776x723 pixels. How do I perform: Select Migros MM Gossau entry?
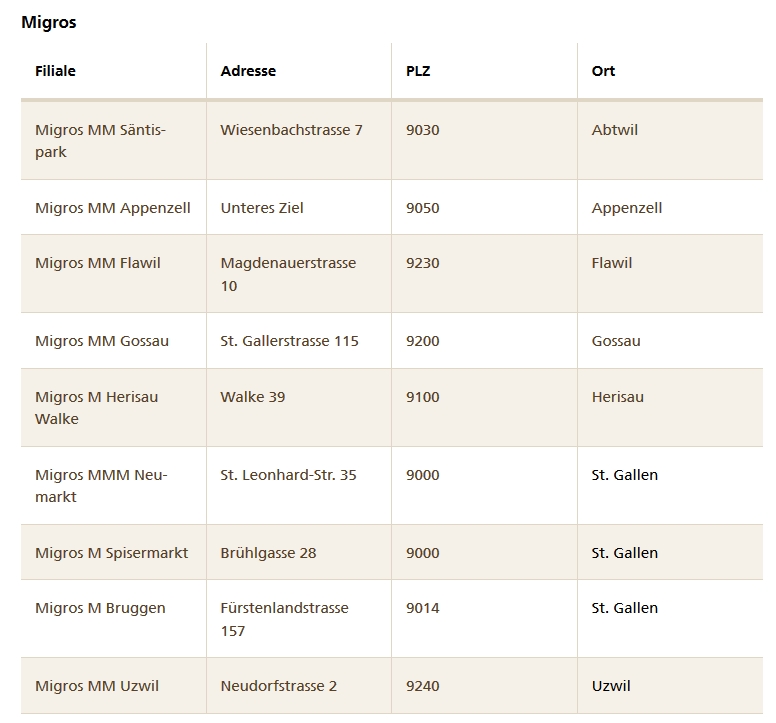(102, 341)
